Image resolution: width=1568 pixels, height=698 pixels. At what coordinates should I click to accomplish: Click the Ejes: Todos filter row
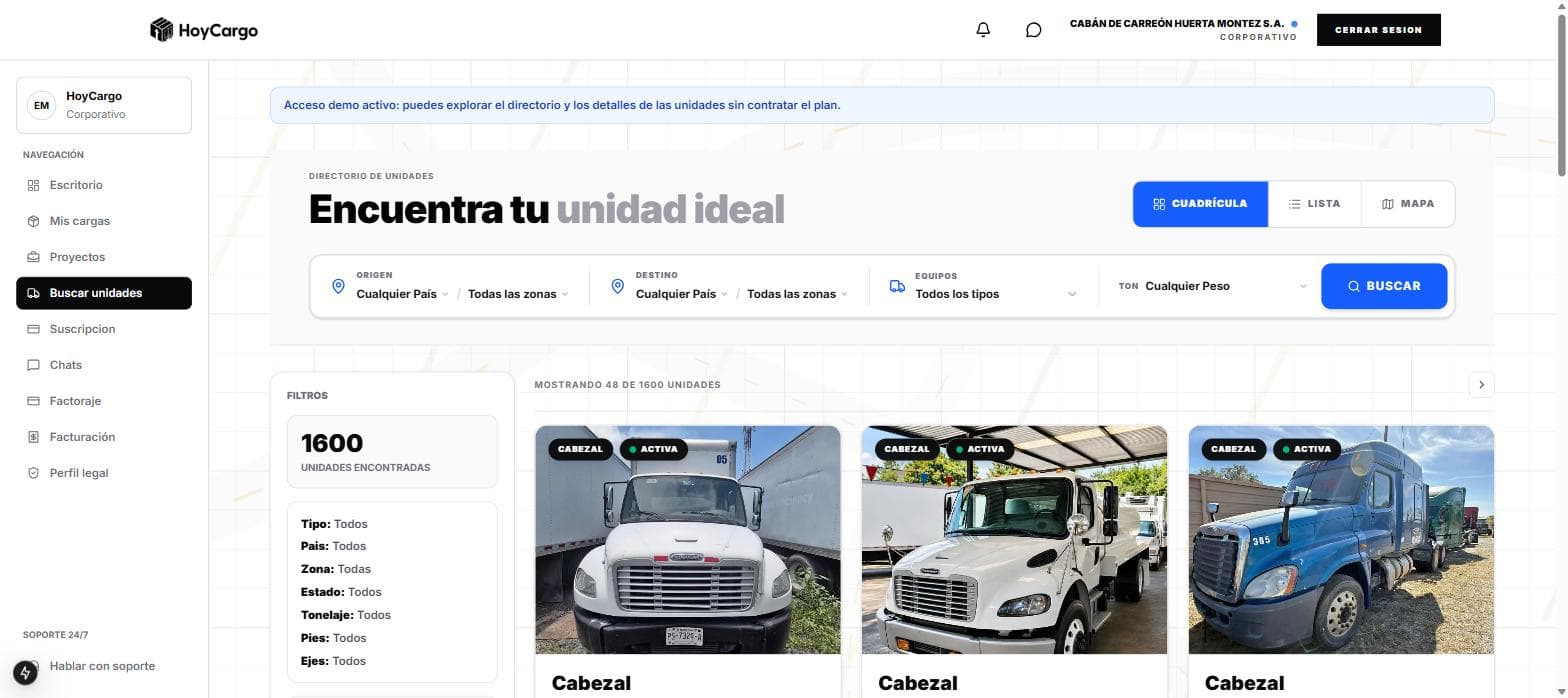(333, 661)
